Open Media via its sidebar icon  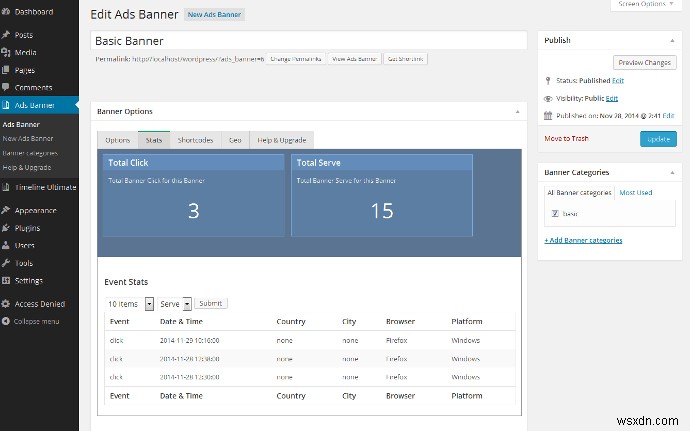coord(6,52)
